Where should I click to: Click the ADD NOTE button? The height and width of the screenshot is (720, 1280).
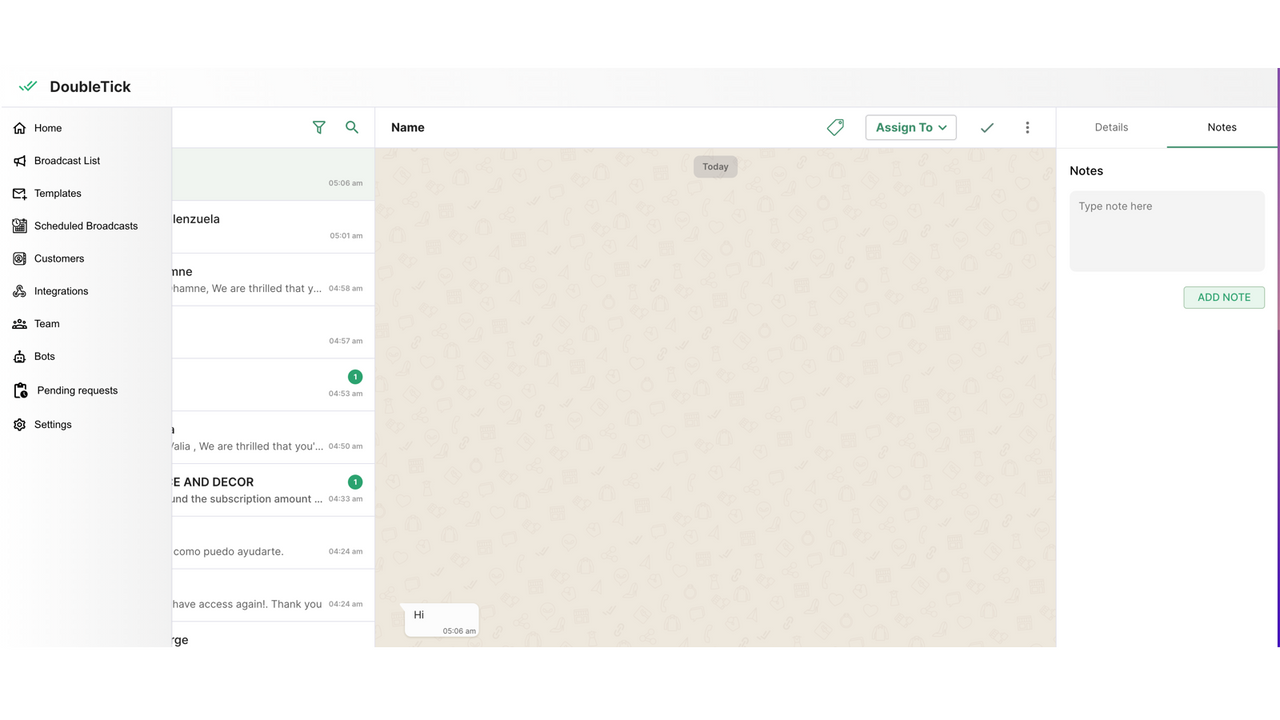pos(1224,297)
